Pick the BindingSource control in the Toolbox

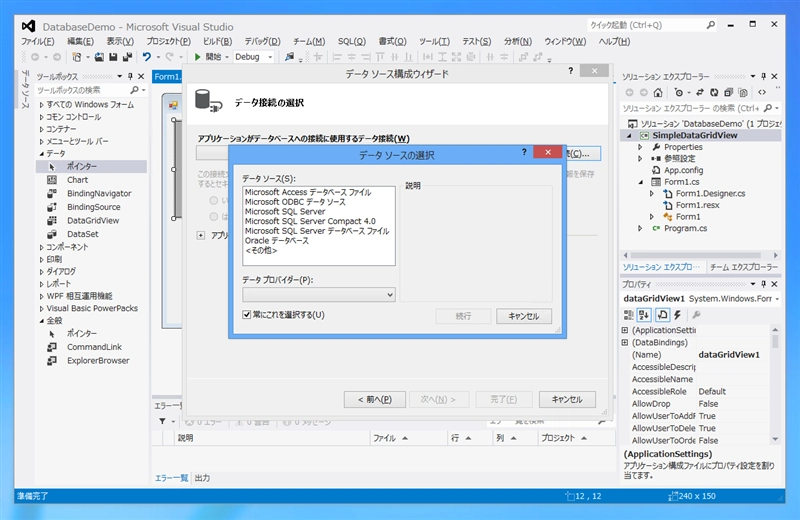pos(94,207)
